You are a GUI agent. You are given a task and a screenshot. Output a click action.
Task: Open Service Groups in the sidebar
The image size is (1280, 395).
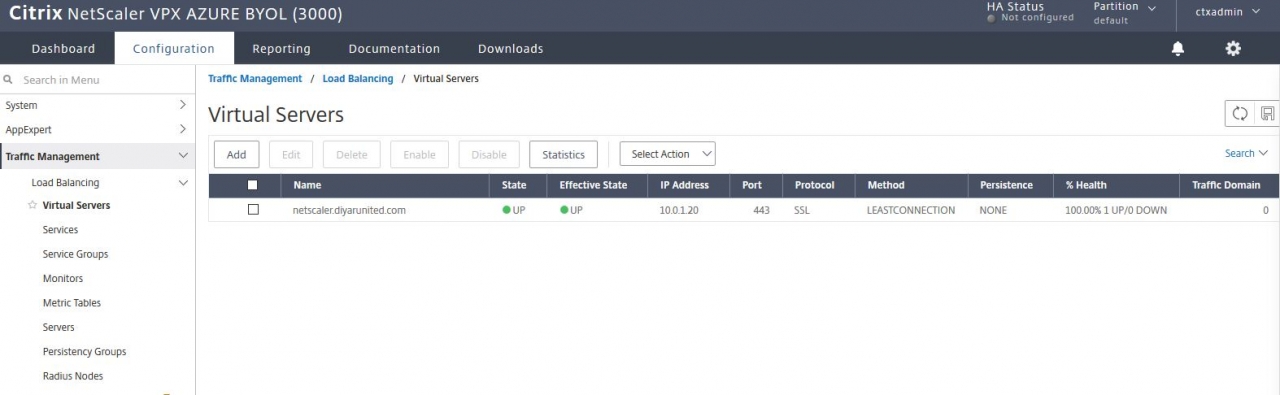(x=75, y=254)
